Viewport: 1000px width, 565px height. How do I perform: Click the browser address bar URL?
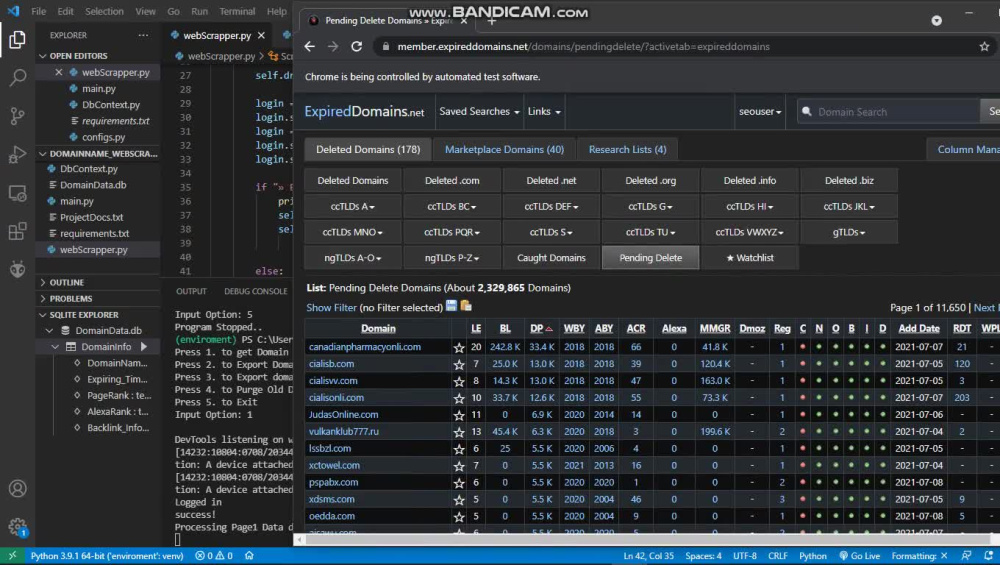584,47
